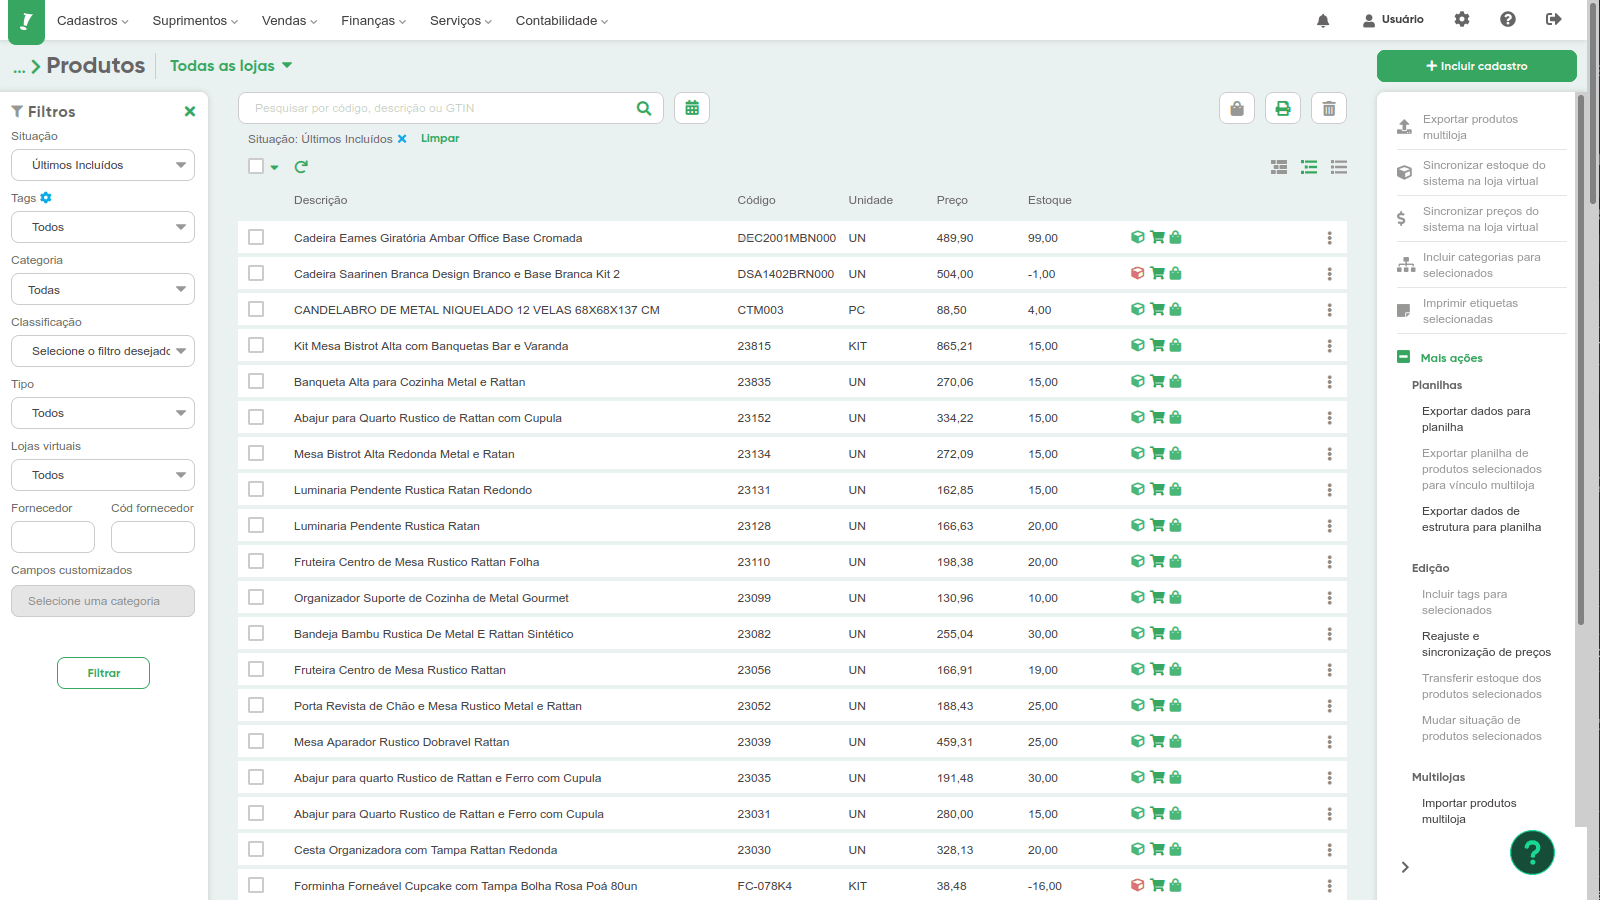Click the product search input field
The image size is (1600, 900).
pyautogui.click(x=440, y=108)
